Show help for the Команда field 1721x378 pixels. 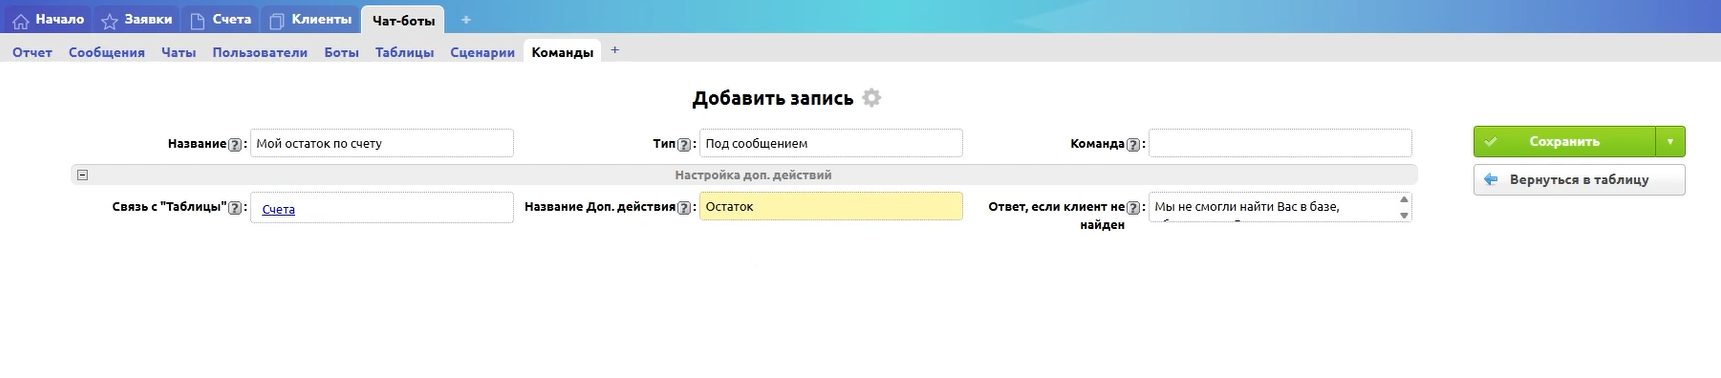pos(1133,144)
